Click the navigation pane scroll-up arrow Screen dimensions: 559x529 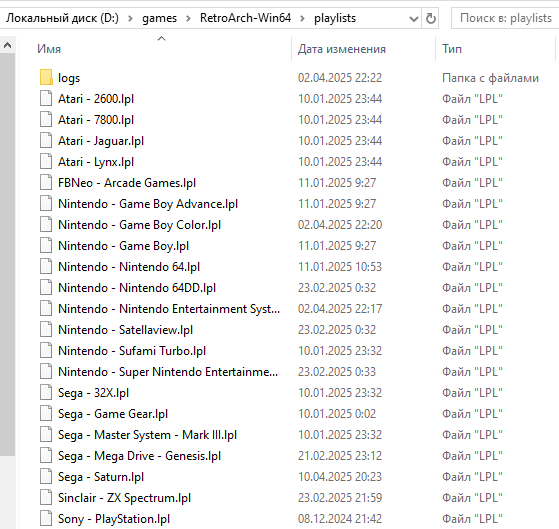[7, 45]
